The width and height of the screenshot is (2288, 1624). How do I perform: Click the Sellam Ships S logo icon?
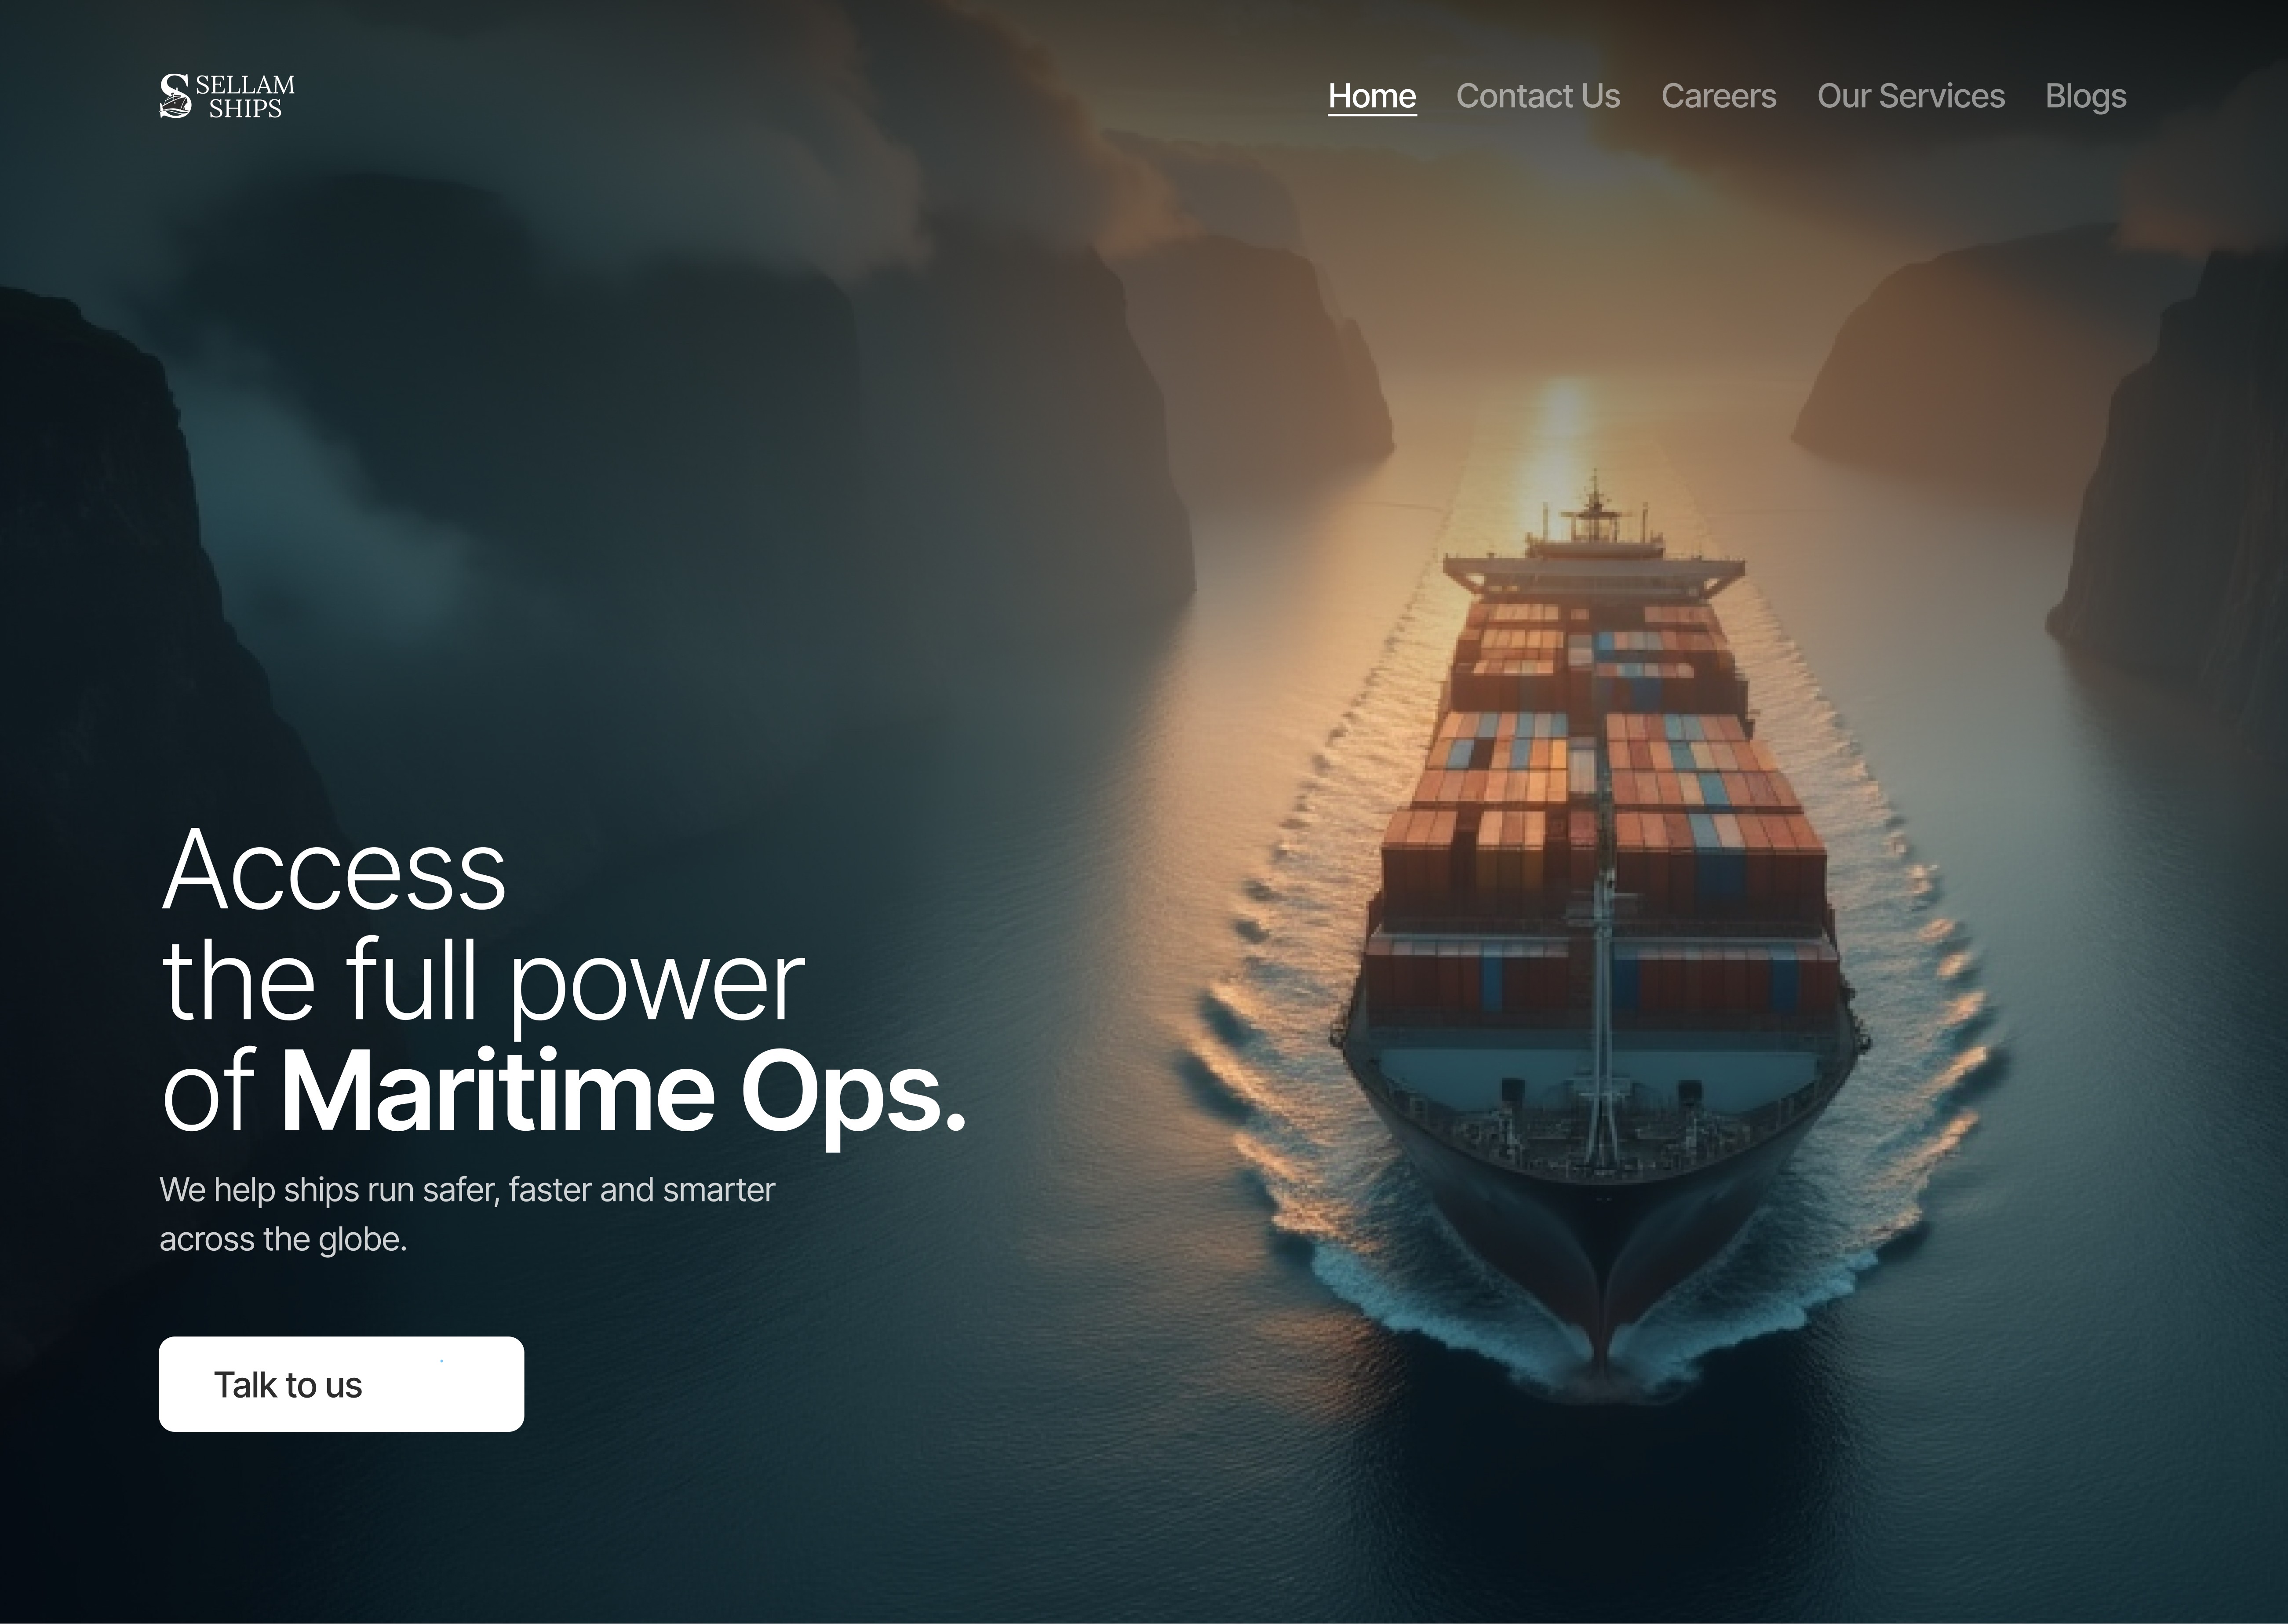(x=176, y=96)
